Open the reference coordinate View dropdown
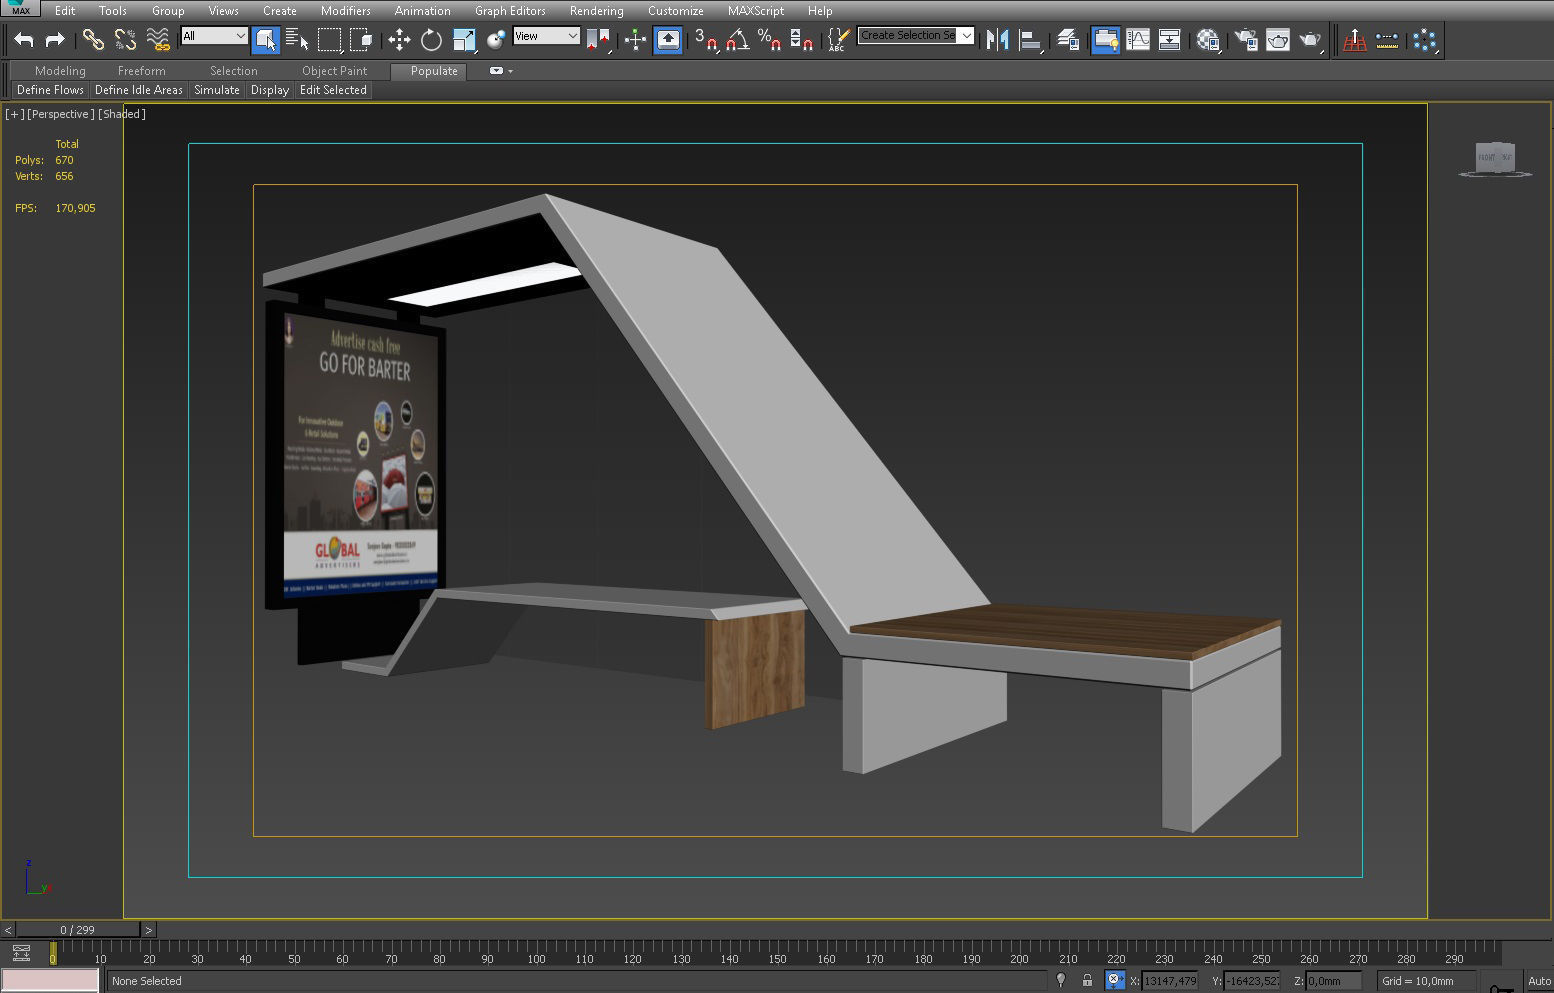This screenshot has height=993, width=1554. [x=546, y=36]
